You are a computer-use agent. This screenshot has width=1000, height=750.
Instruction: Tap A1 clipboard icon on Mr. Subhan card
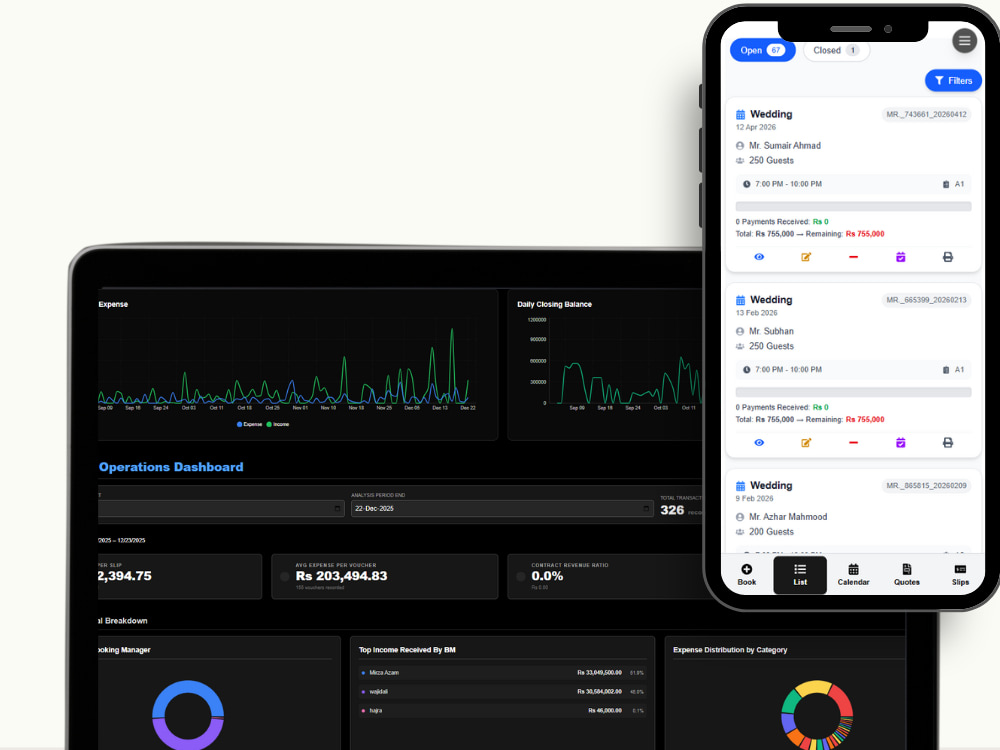946,370
